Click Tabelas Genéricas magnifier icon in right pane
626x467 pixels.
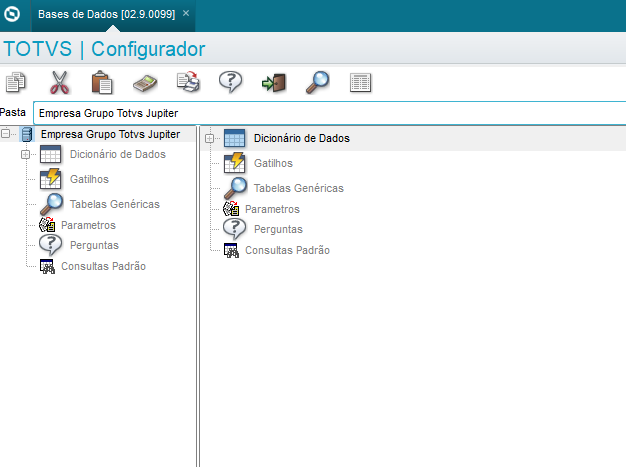pos(236,188)
